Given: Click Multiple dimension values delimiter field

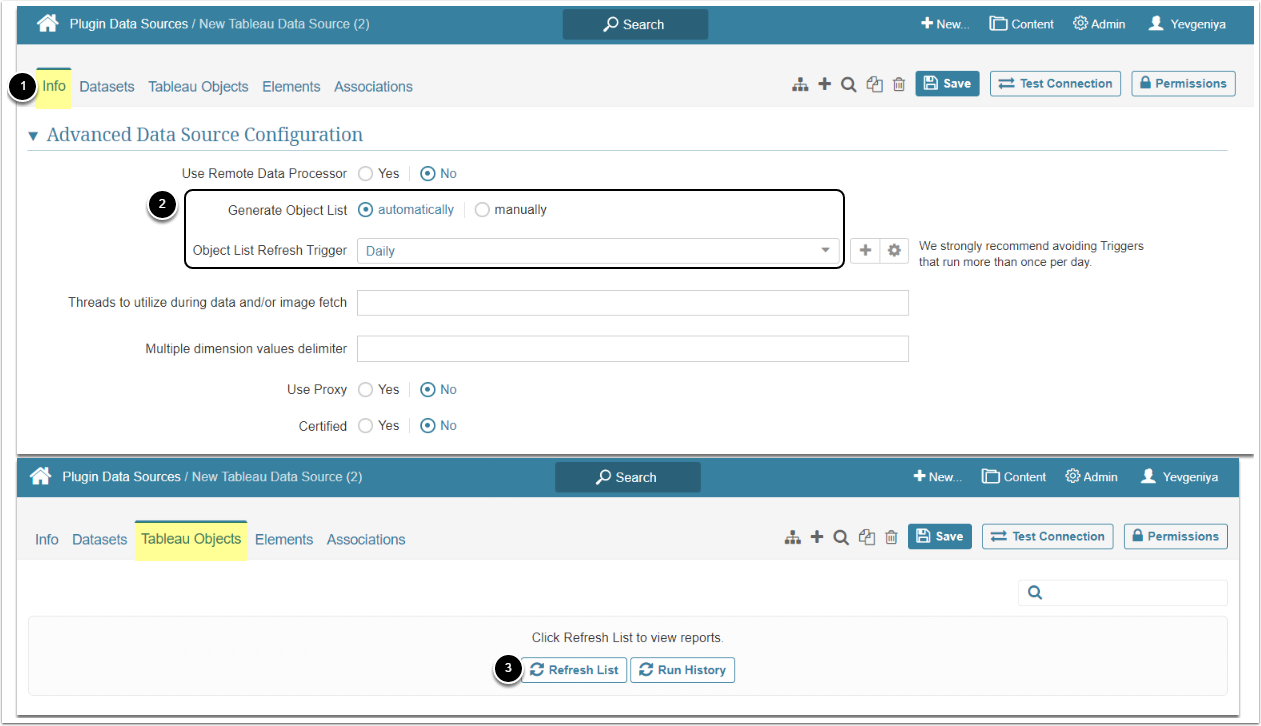Looking at the screenshot, I should click(x=633, y=349).
